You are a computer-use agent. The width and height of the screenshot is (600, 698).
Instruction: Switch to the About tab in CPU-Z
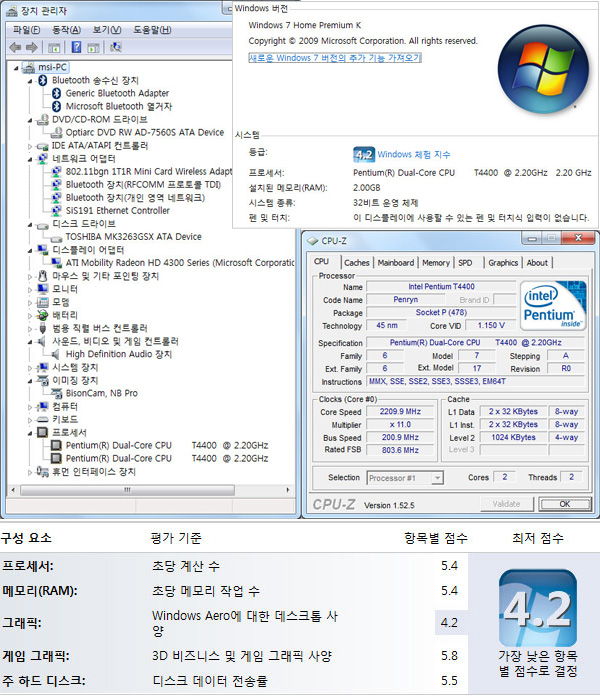[537, 263]
